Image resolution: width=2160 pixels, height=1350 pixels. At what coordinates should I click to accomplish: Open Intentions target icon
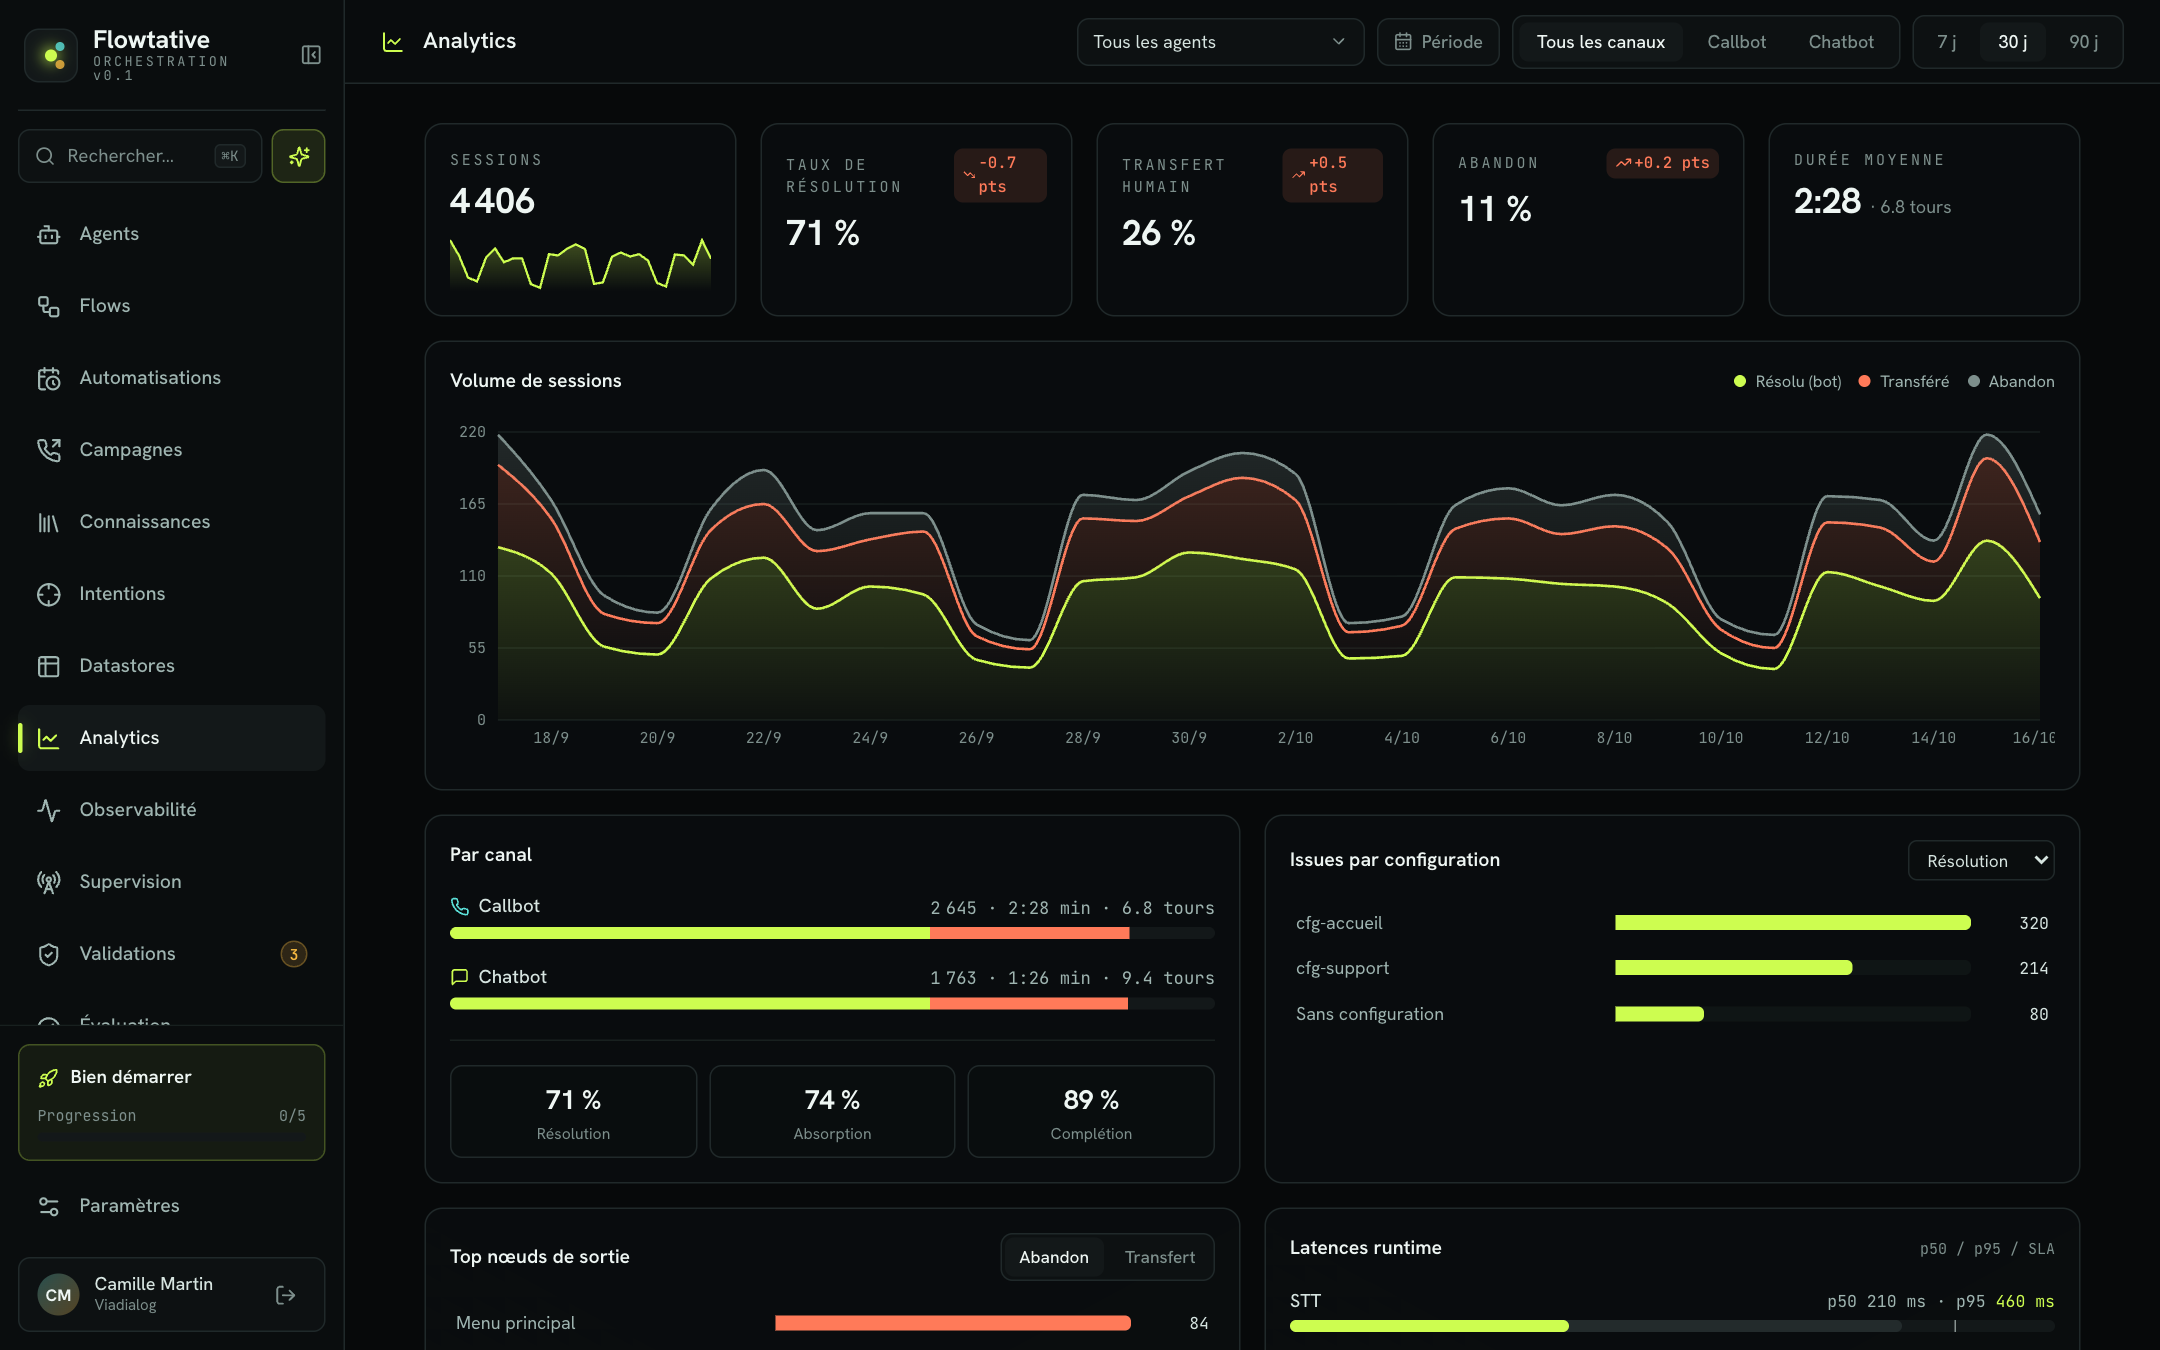pyautogui.click(x=49, y=594)
